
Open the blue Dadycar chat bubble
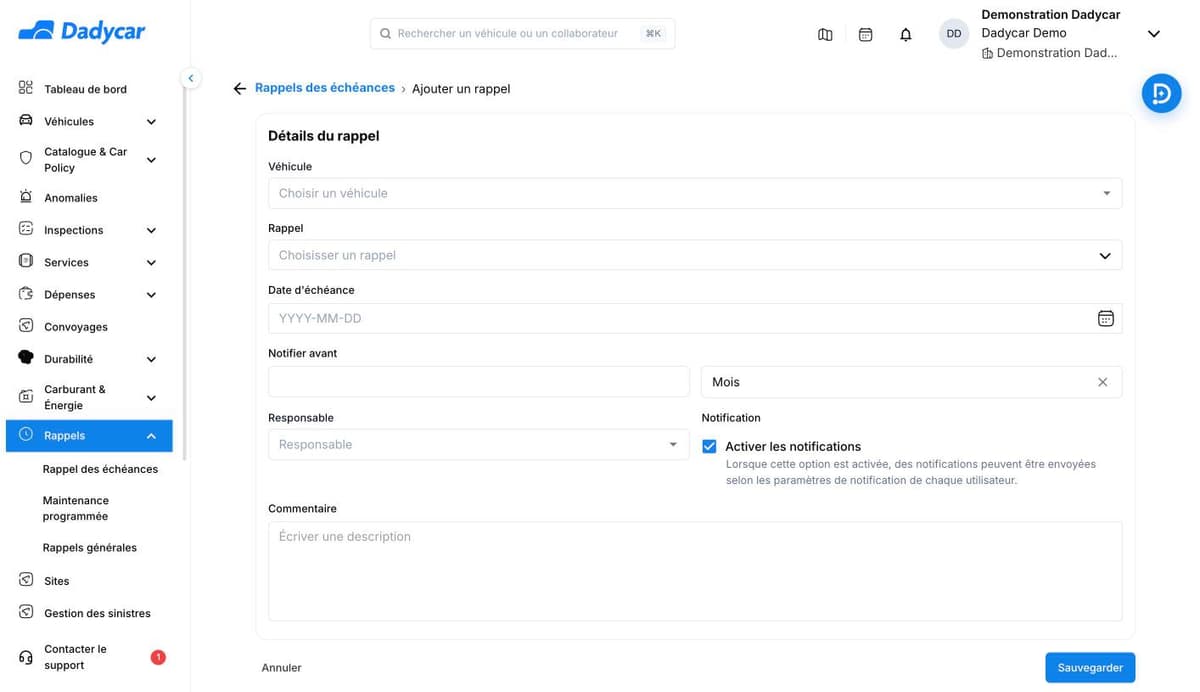(x=1162, y=93)
